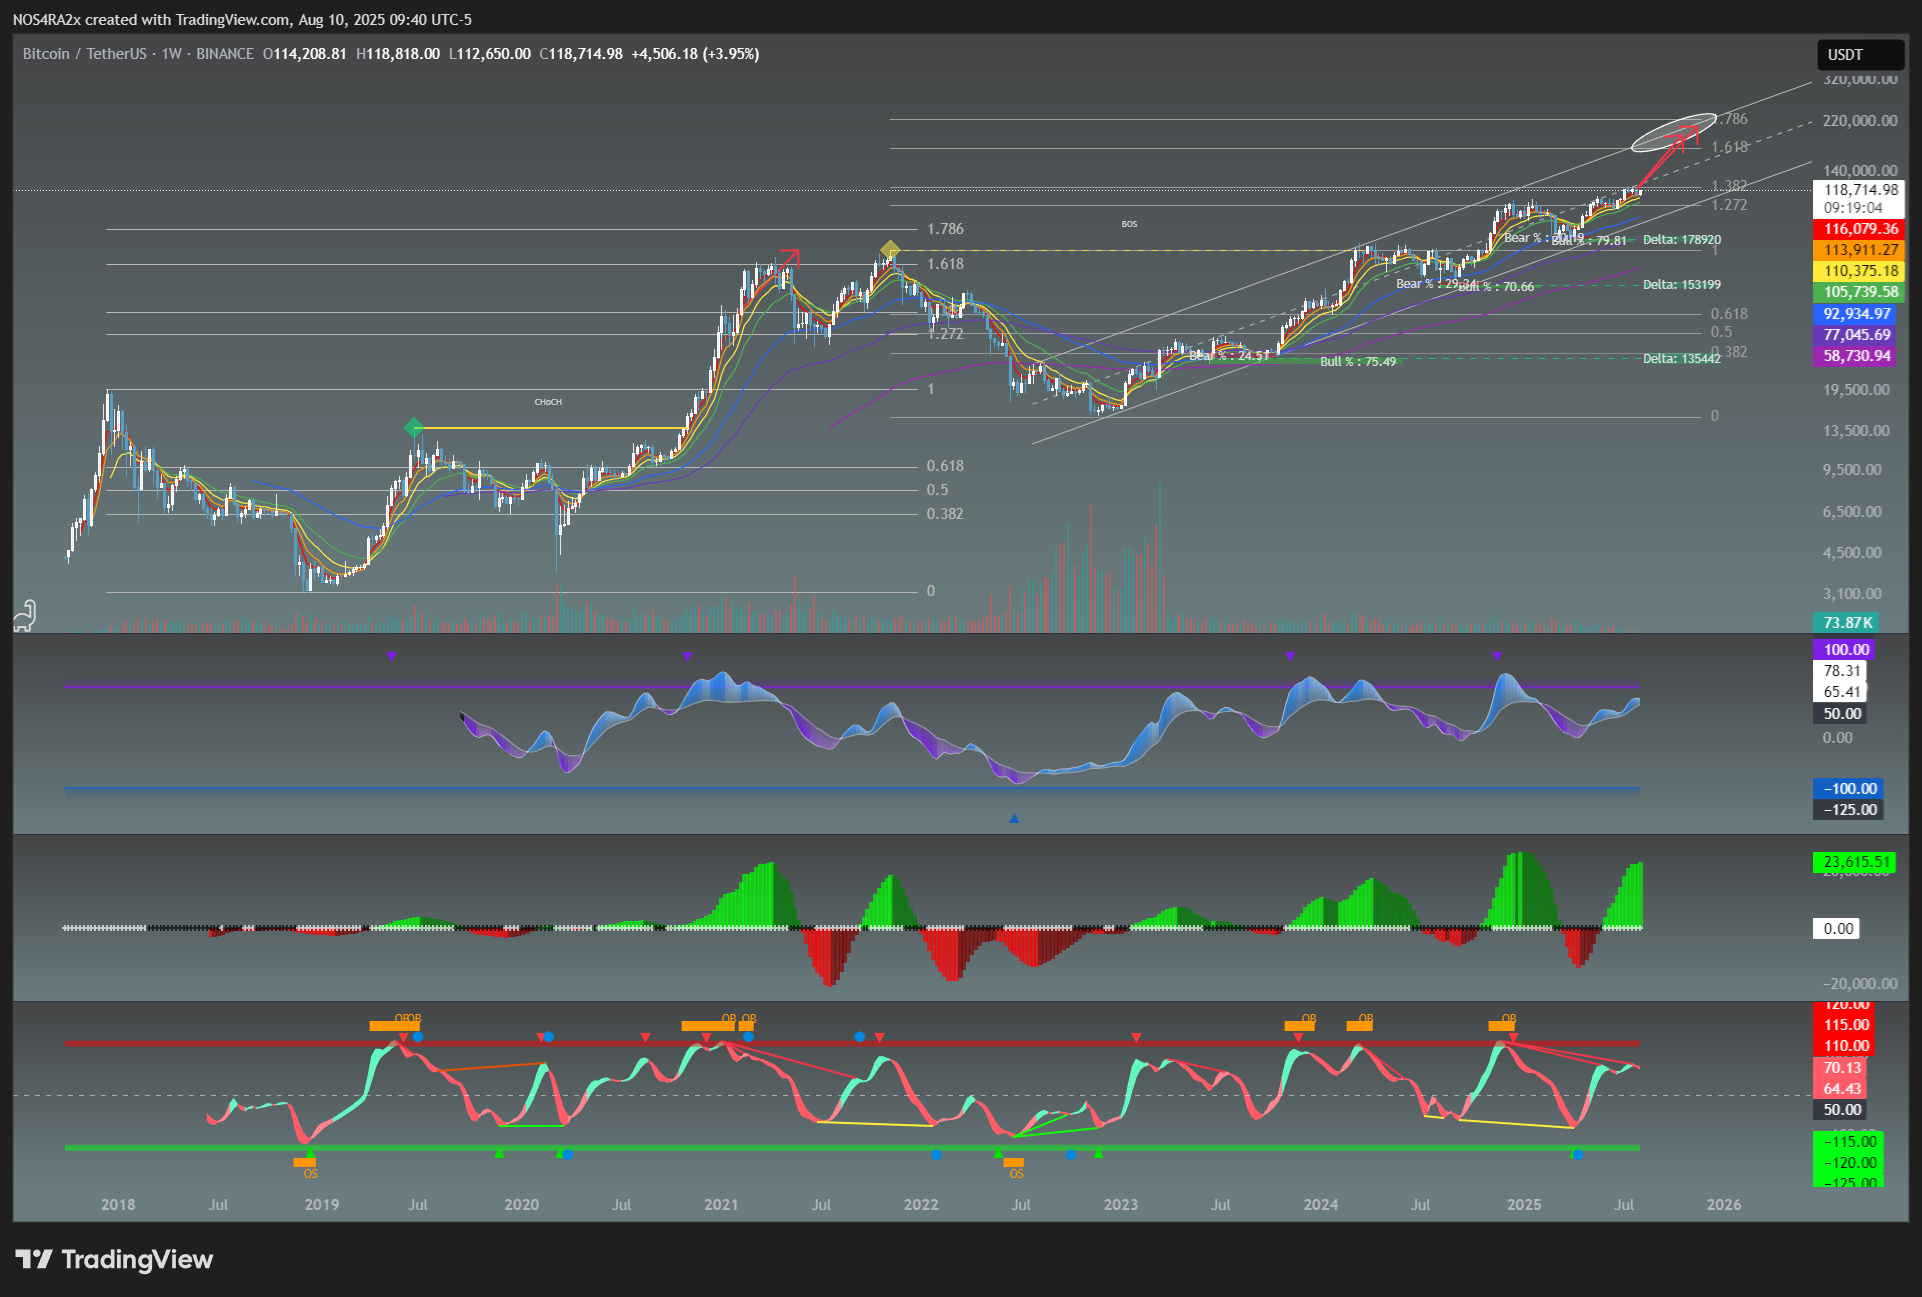Click the blue dot on the red band in late 2021
The width and height of the screenshot is (1922, 1297).
(860, 1037)
